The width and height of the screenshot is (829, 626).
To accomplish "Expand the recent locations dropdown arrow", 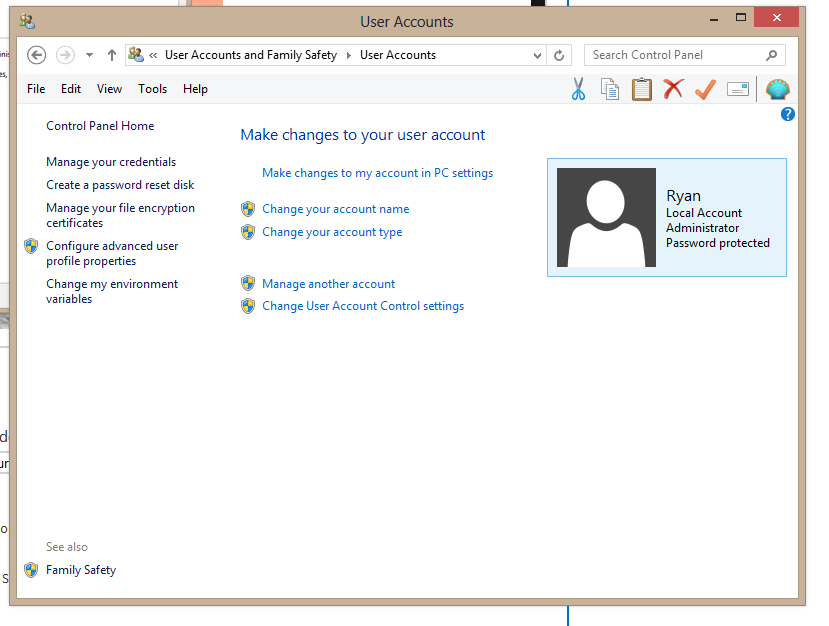I will tap(89, 55).
